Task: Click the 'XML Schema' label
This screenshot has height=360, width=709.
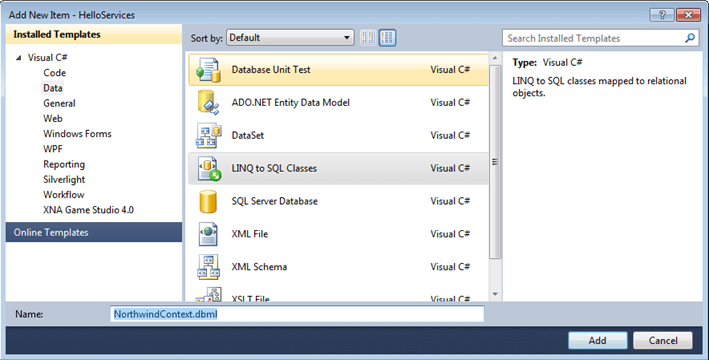Action: pyautogui.click(x=259, y=267)
